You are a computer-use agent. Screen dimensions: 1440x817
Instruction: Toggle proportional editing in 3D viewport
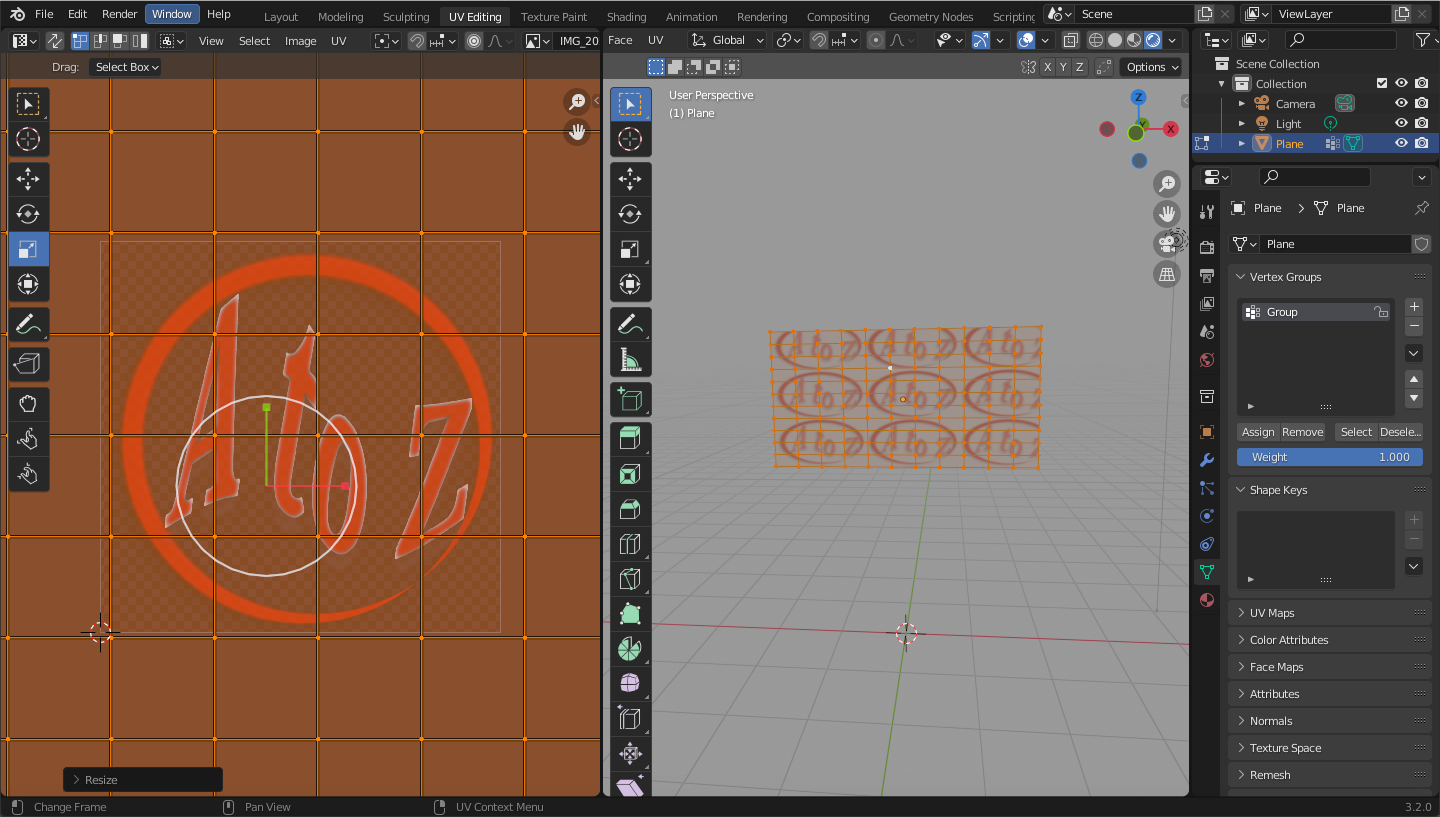click(x=876, y=40)
